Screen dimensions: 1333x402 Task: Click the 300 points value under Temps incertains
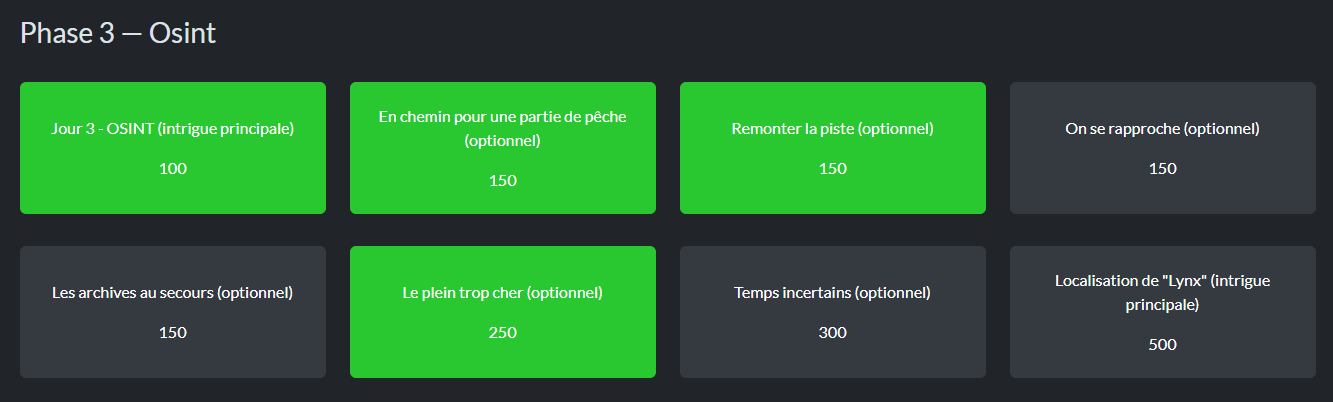click(x=833, y=332)
